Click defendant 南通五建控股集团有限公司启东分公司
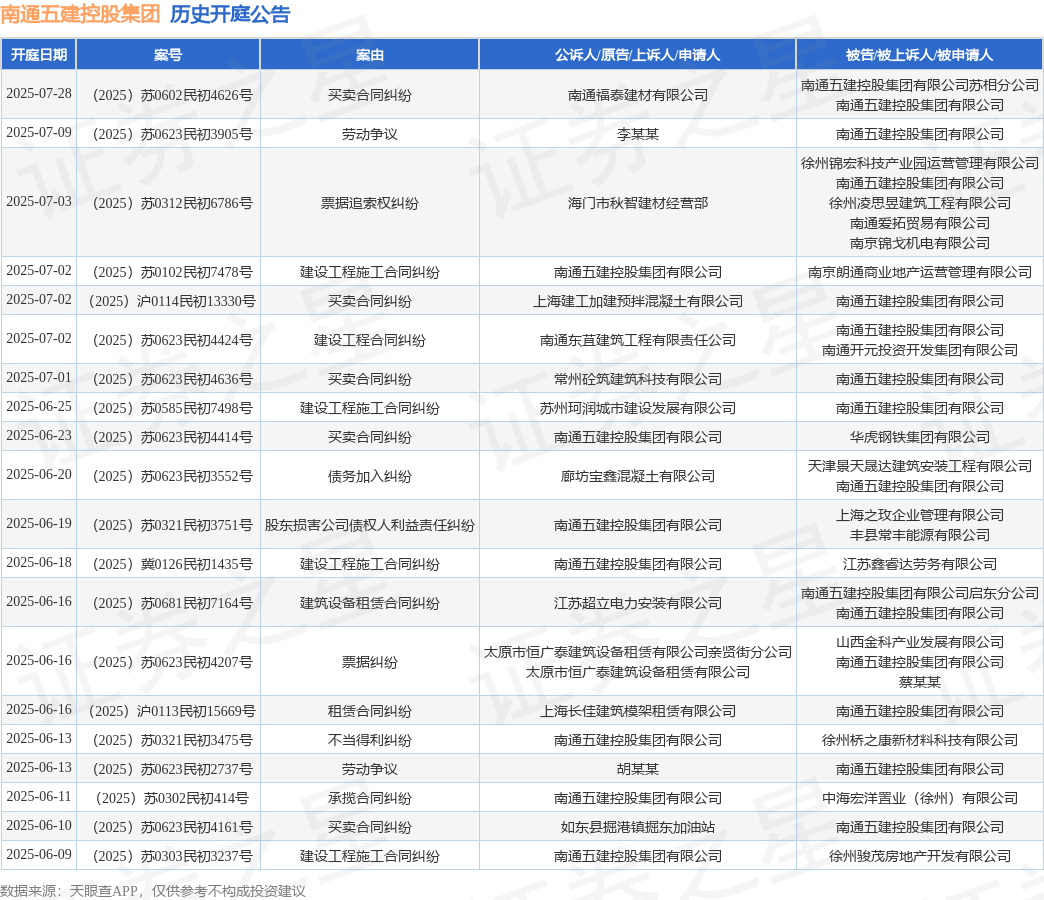The width and height of the screenshot is (1044, 900). click(x=919, y=593)
